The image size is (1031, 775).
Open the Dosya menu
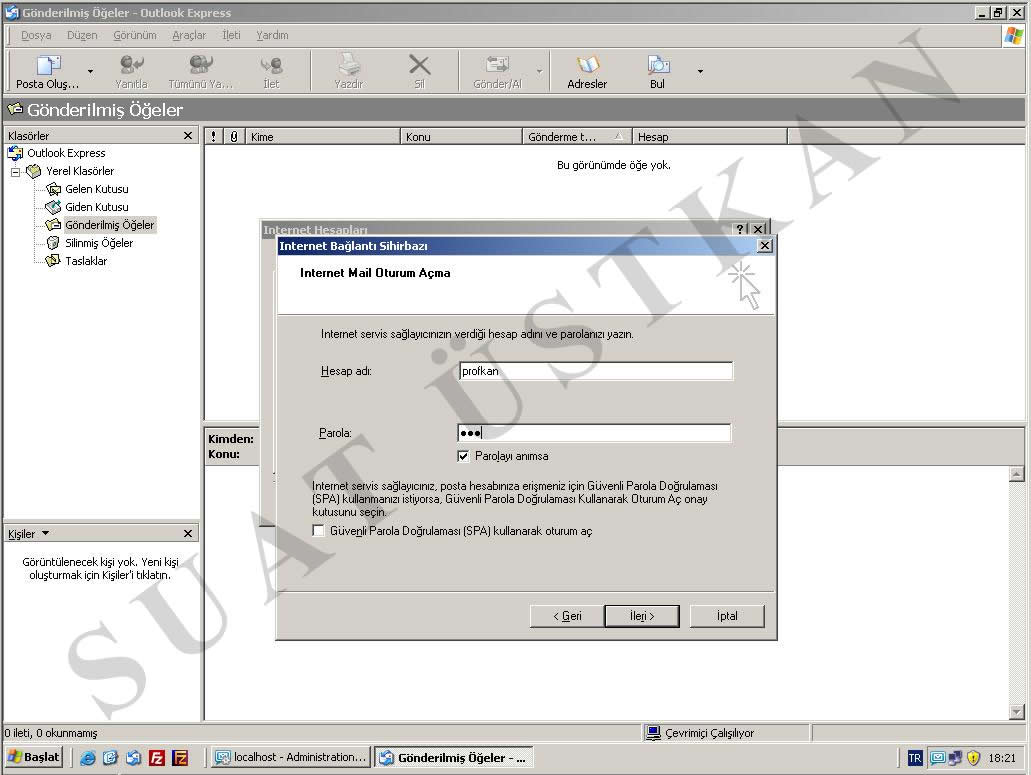(x=36, y=35)
